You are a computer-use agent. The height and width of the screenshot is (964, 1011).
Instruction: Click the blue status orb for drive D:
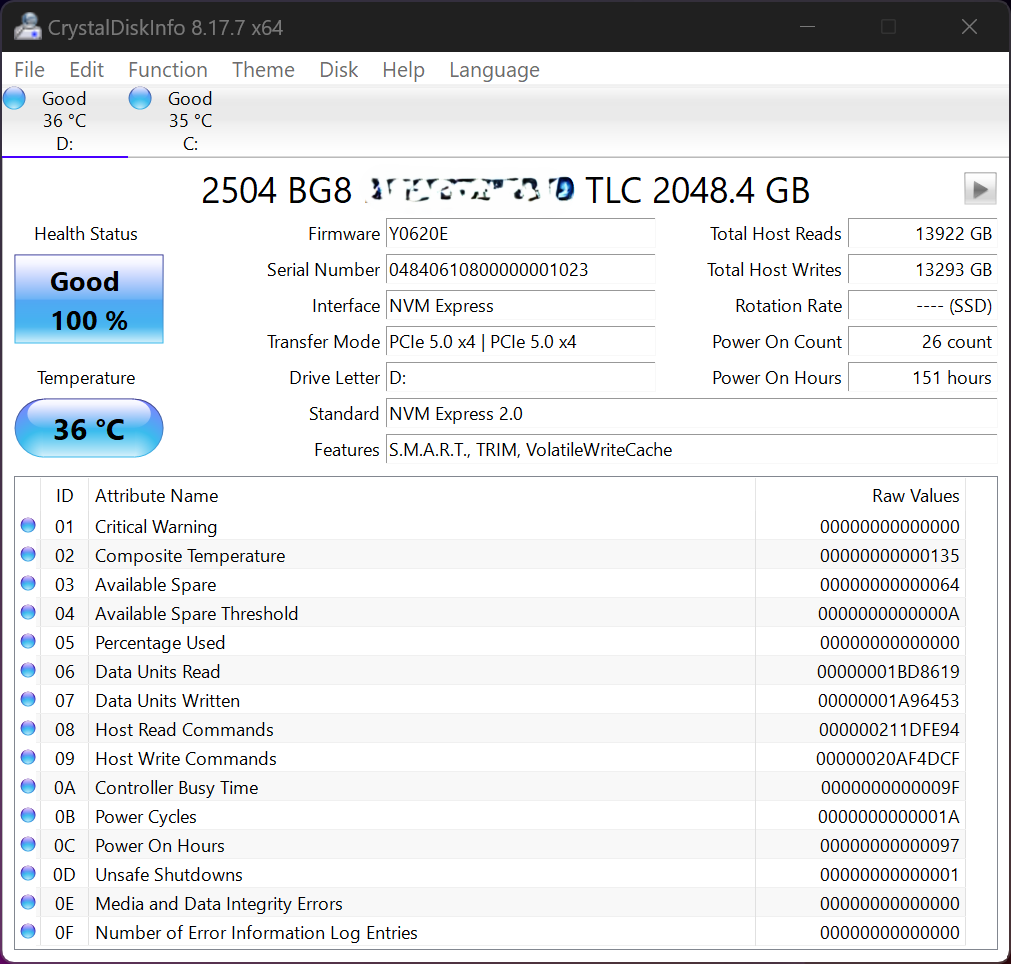(x=14, y=98)
